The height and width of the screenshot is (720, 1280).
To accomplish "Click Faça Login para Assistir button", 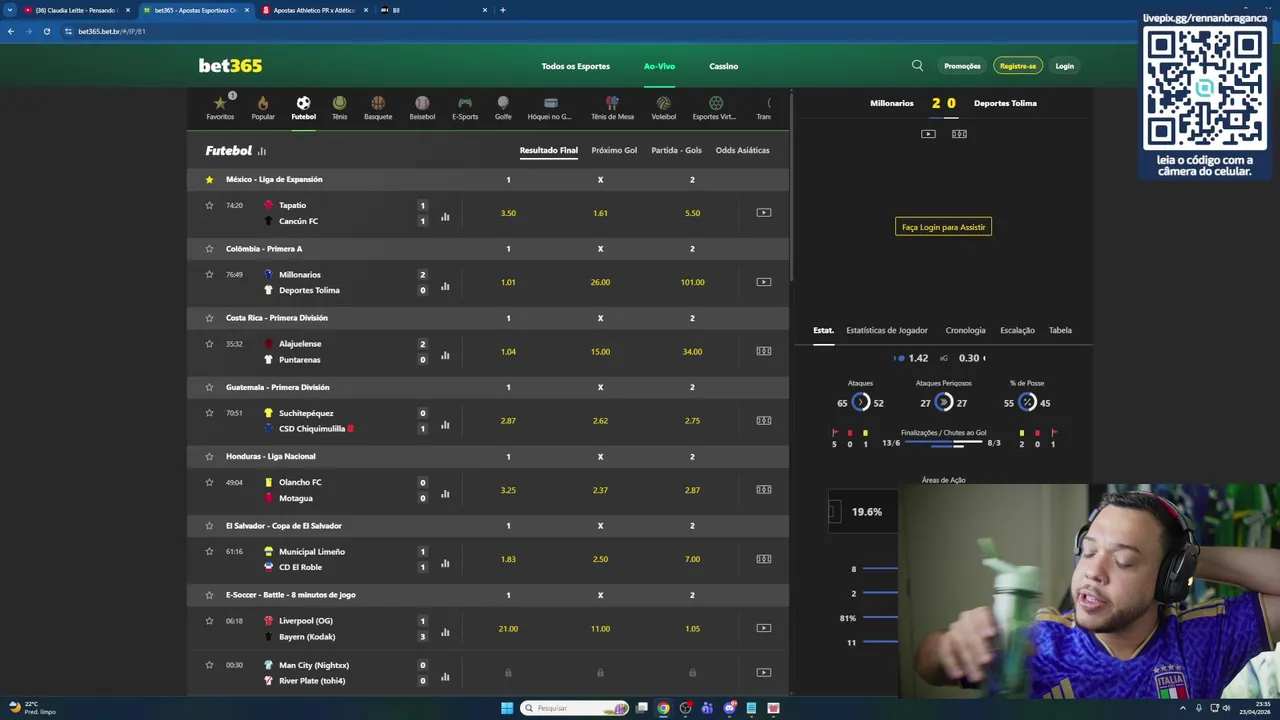I will (943, 227).
